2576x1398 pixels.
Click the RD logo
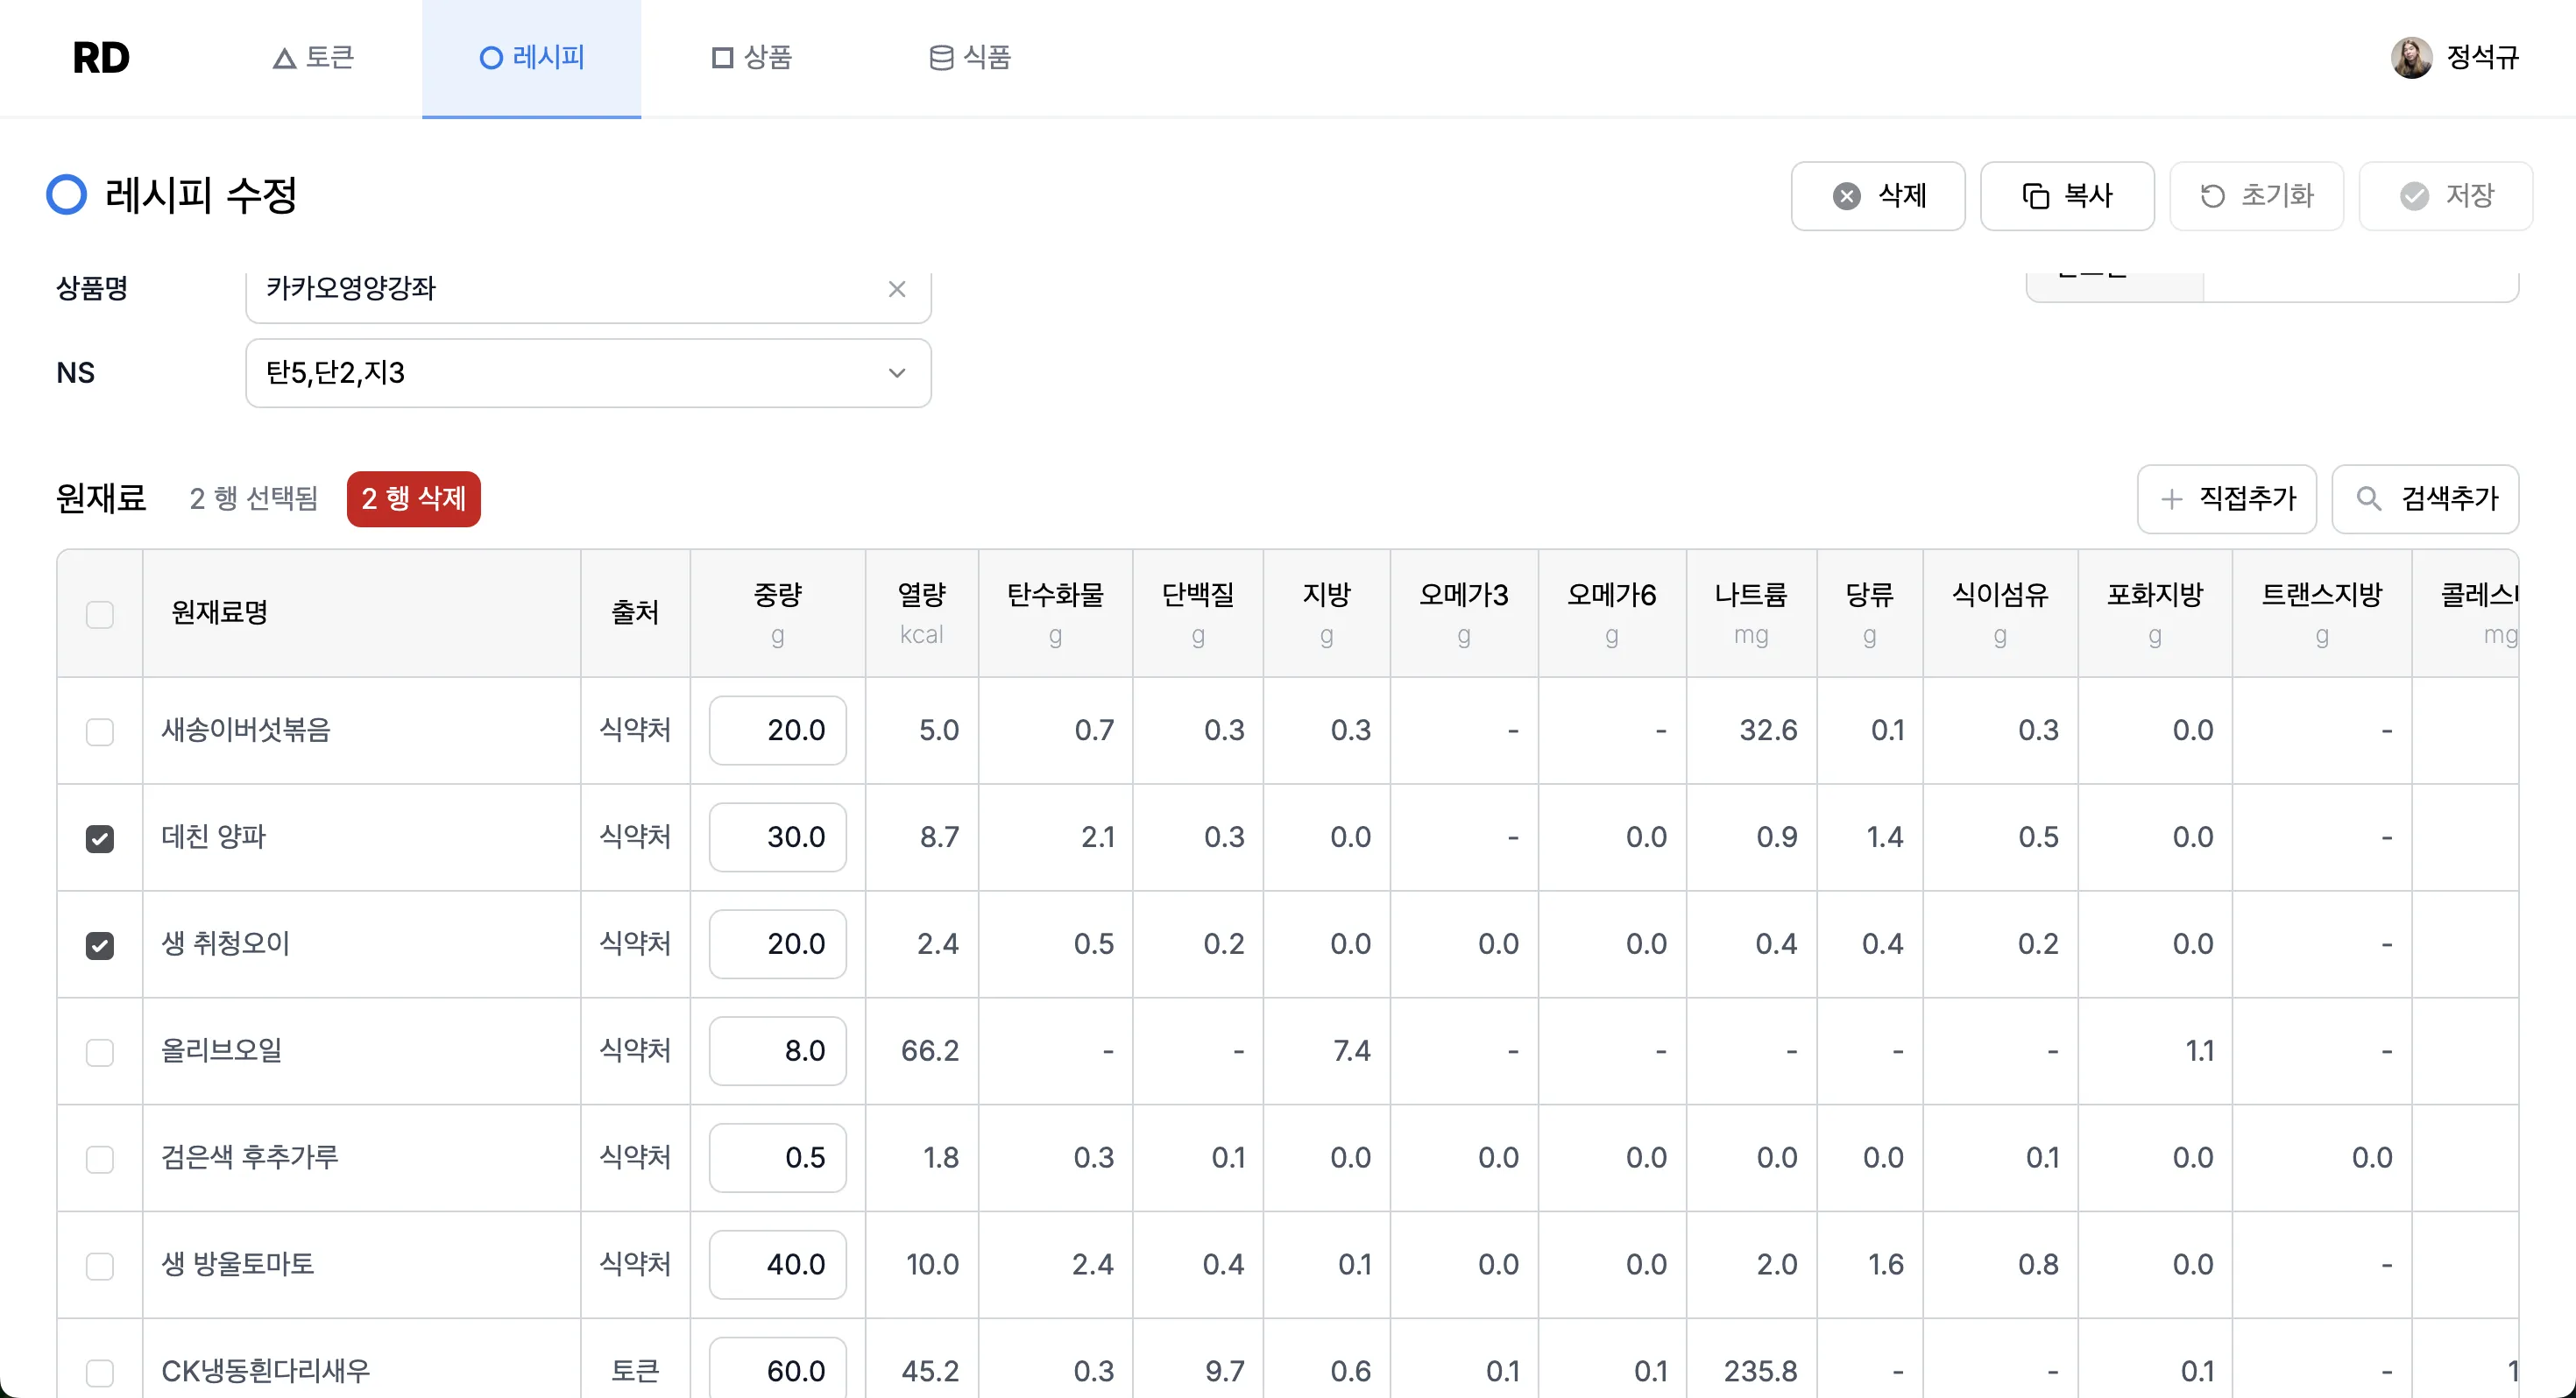tap(101, 58)
